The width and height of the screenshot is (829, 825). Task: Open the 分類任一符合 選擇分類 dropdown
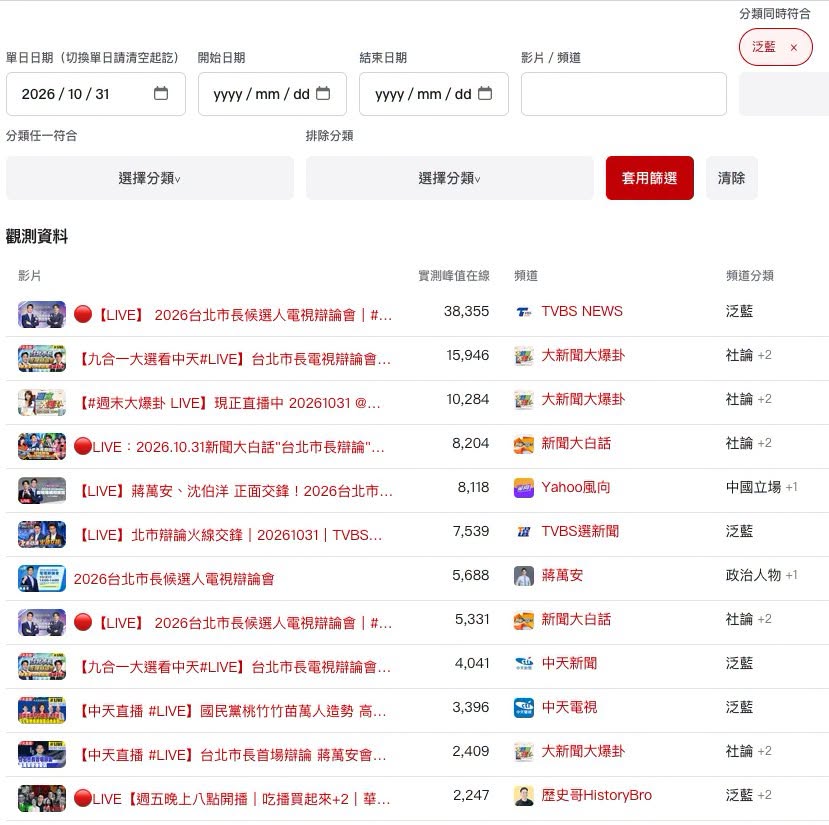[x=150, y=178]
